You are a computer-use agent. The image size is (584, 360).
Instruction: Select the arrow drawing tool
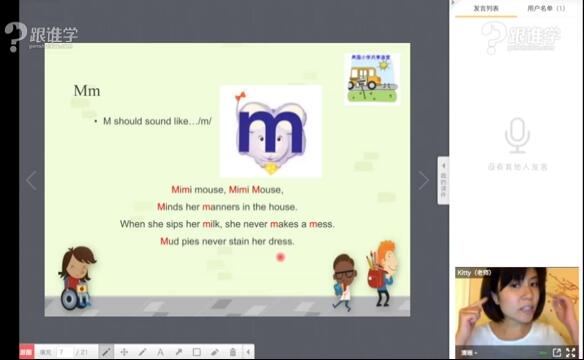pyautogui.click(x=179, y=352)
